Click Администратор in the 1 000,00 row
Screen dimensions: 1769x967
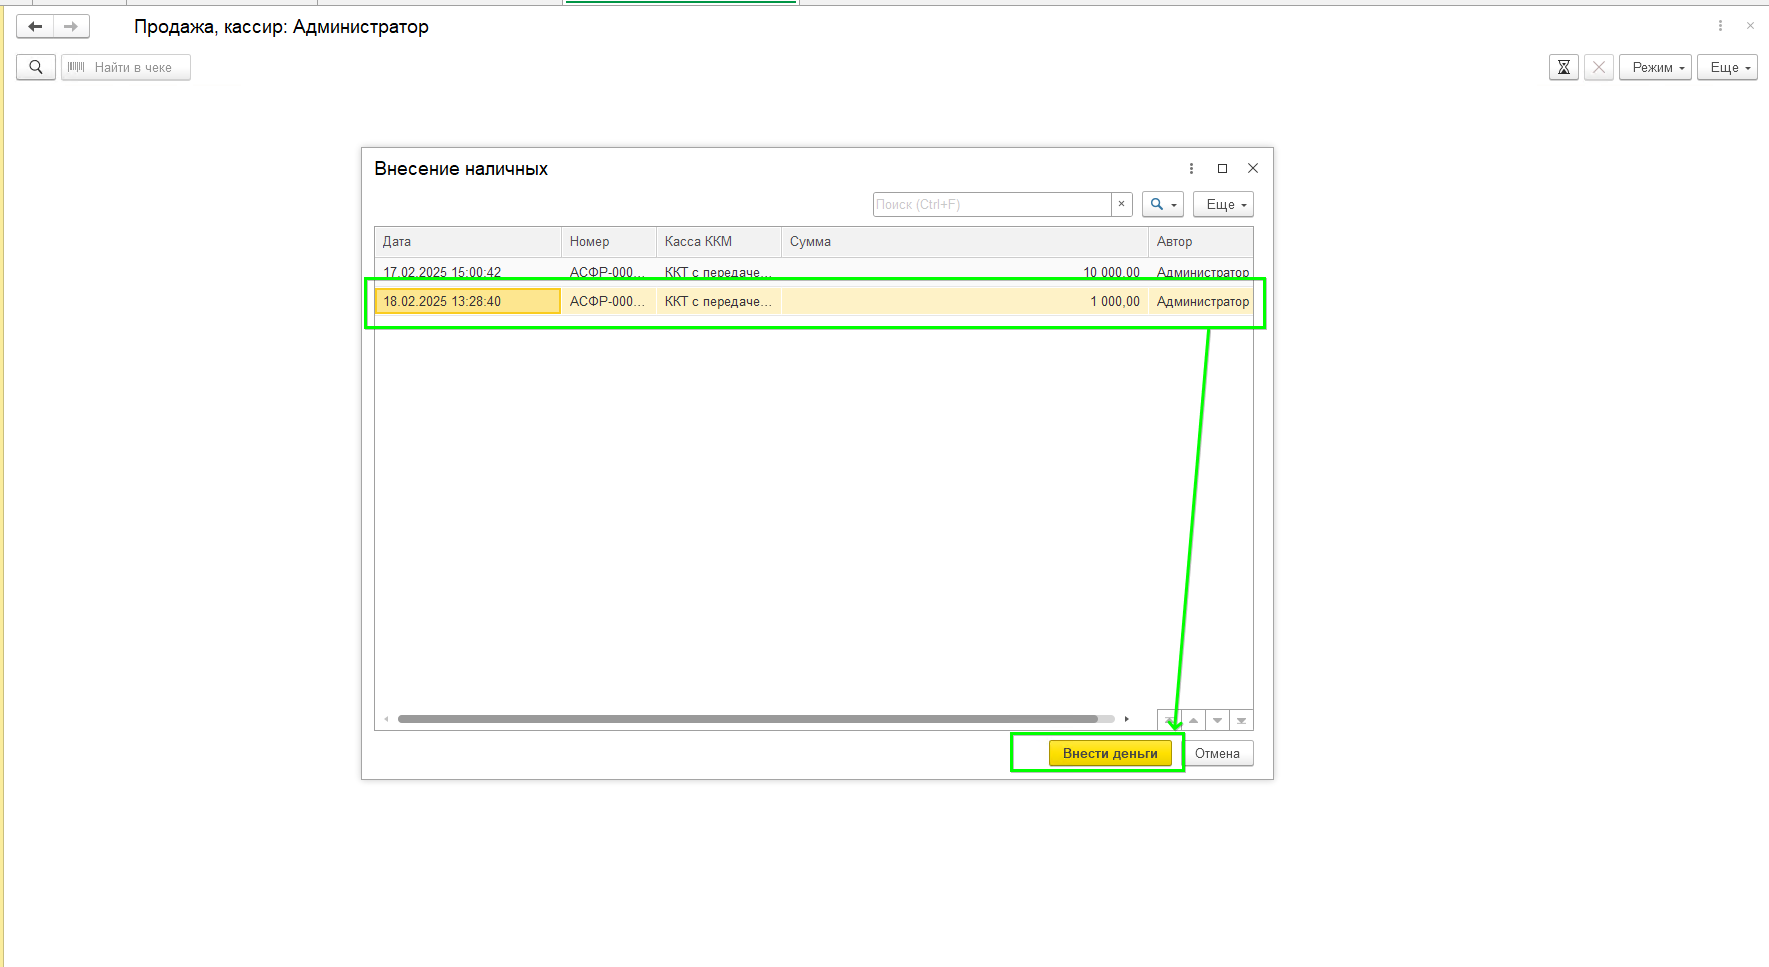click(x=1202, y=301)
